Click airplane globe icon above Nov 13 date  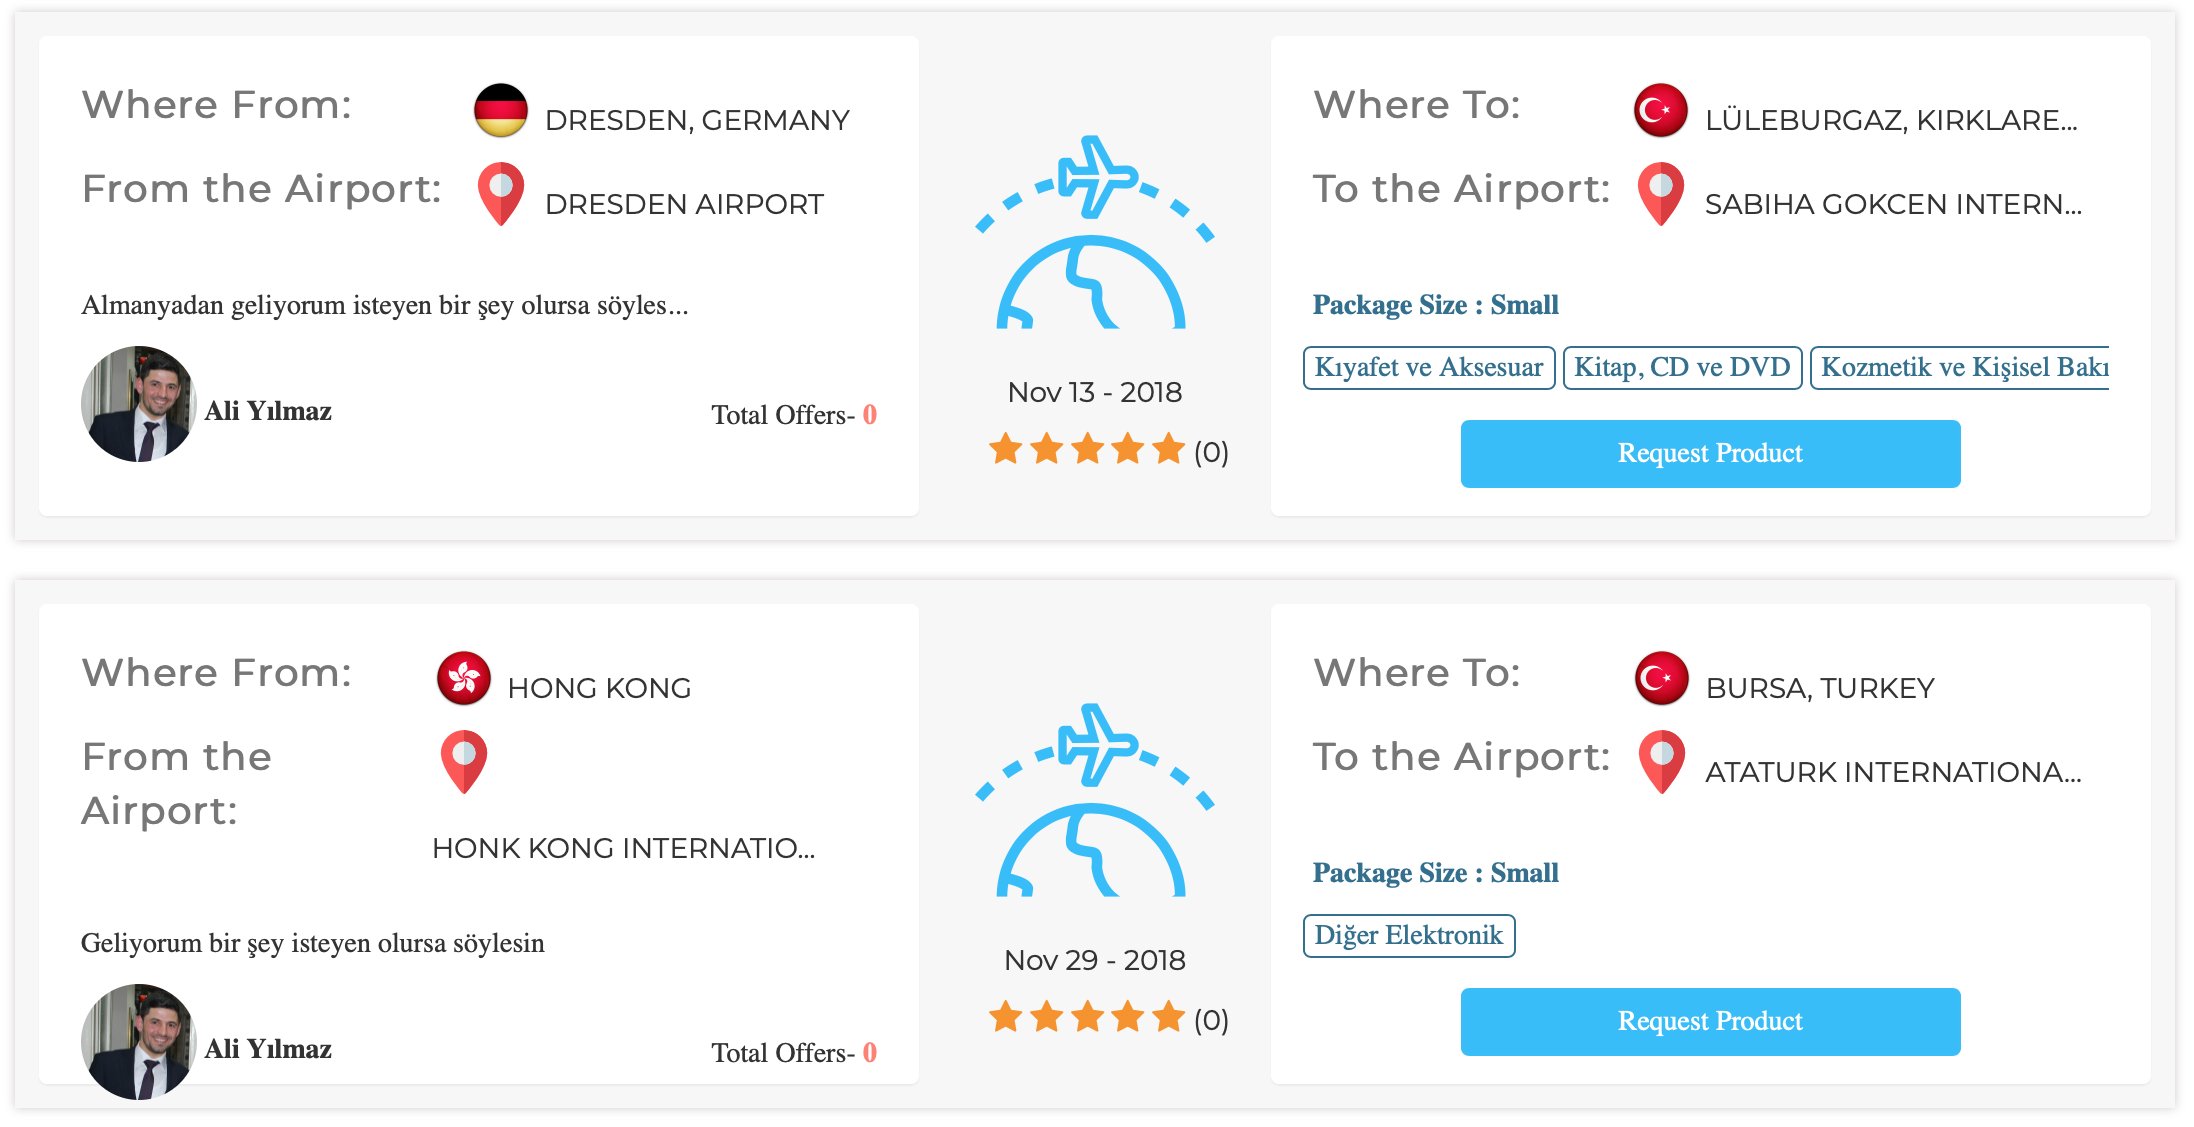pos(1094,233)
